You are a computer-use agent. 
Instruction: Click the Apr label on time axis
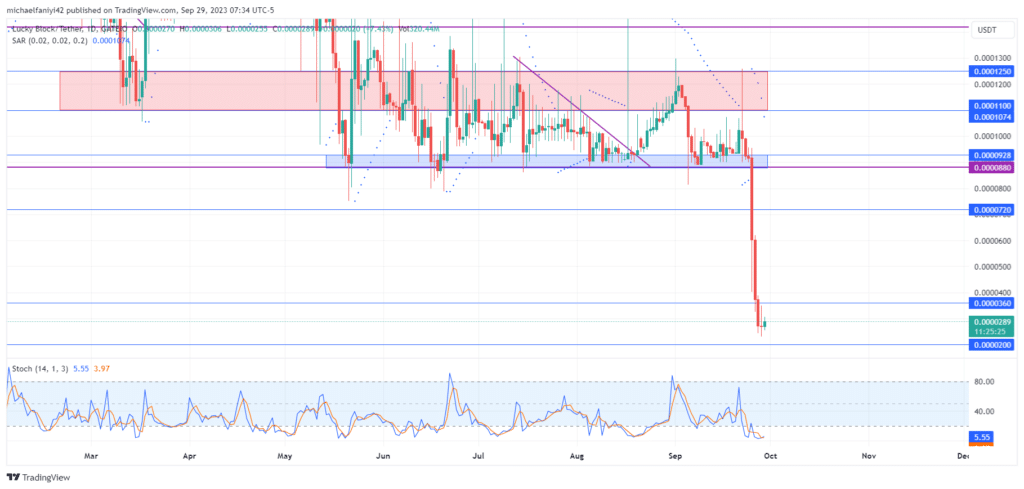(190, 454)
